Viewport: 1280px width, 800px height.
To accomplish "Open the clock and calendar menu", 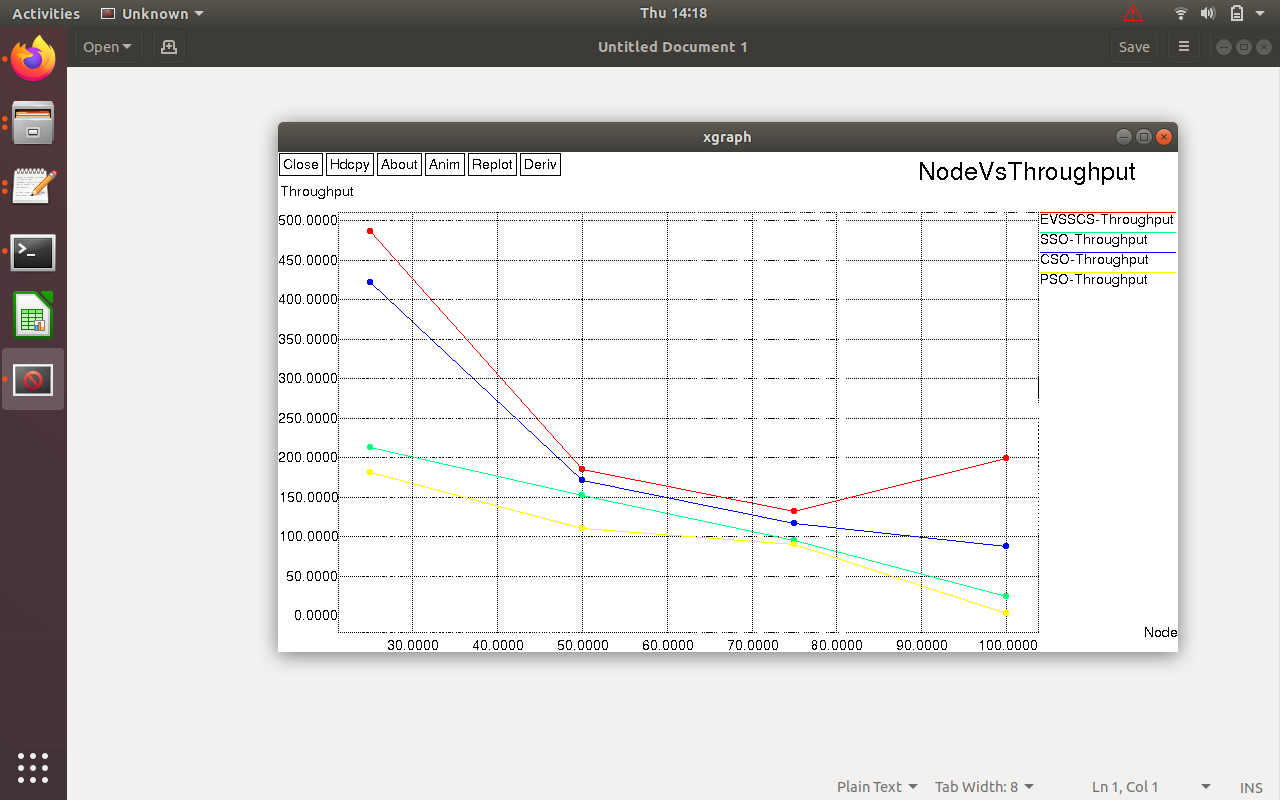I will tap(673, 13).
